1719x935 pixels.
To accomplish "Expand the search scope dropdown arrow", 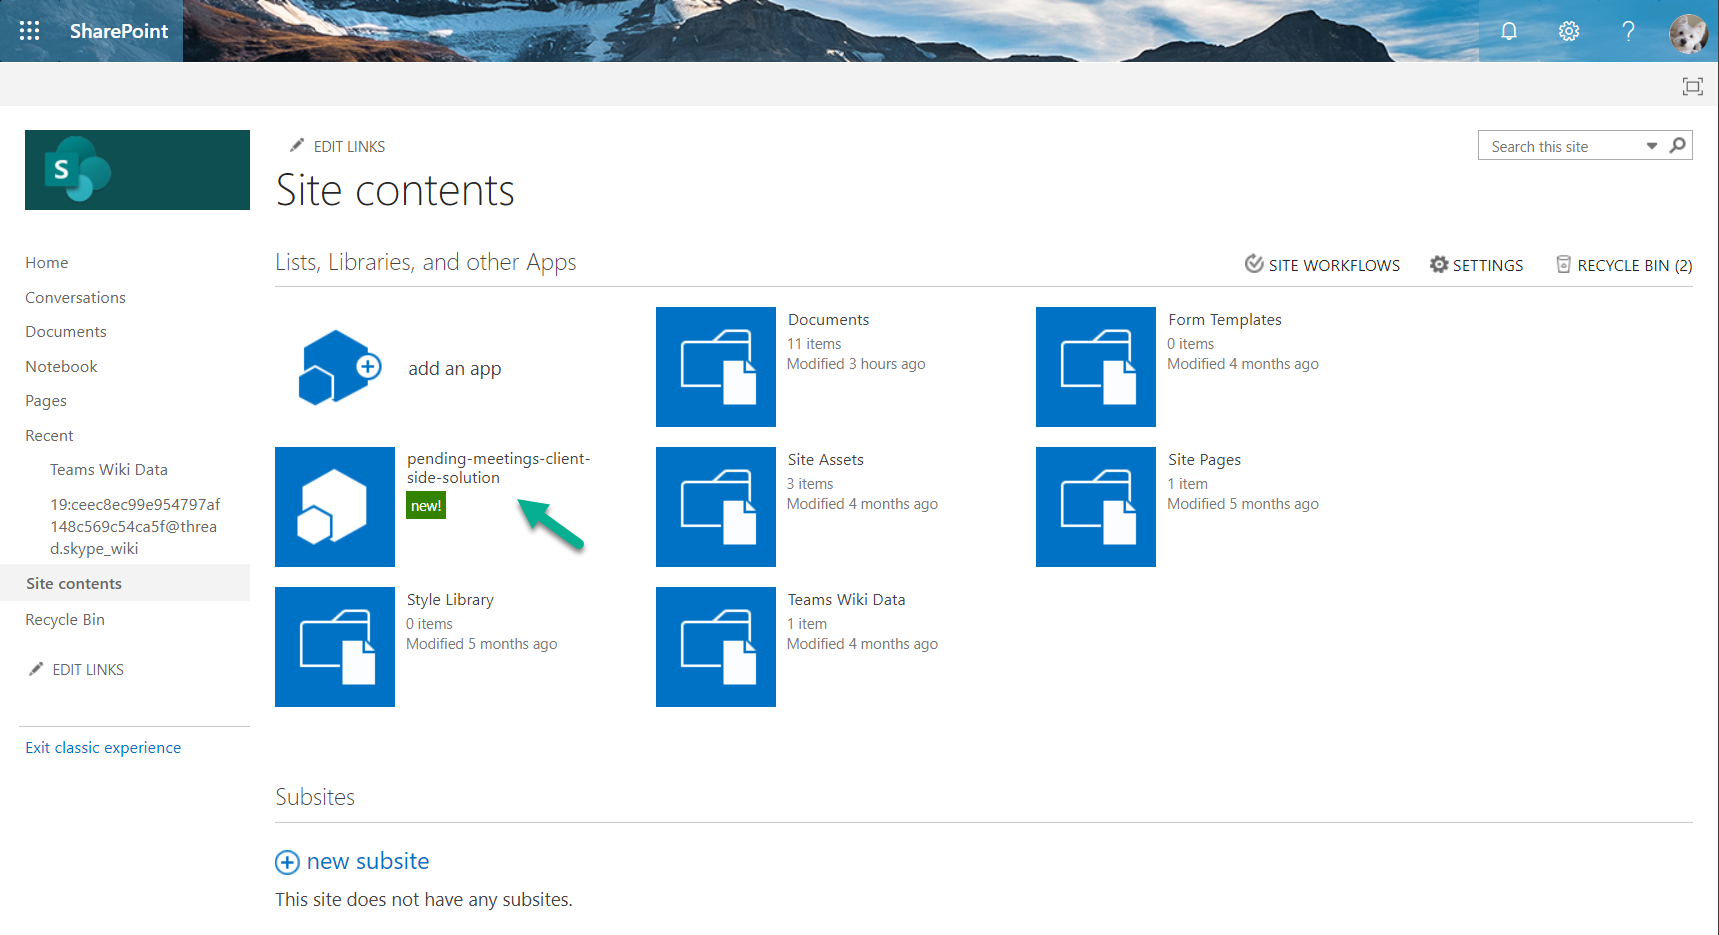I will click(1652, 146).
